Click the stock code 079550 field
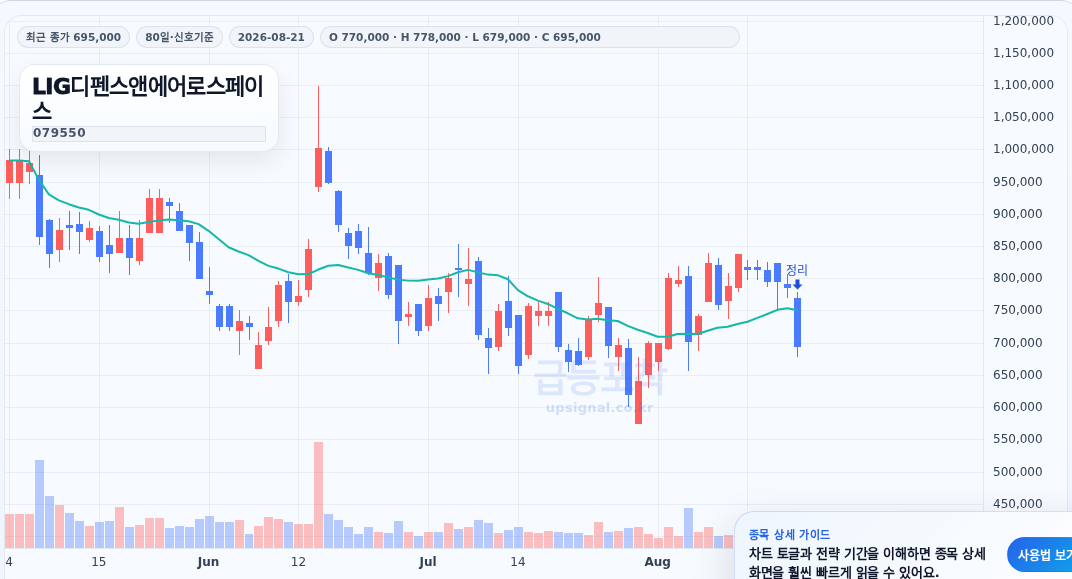This screenshot has width=1072, height=579. (x=148, y=133)
